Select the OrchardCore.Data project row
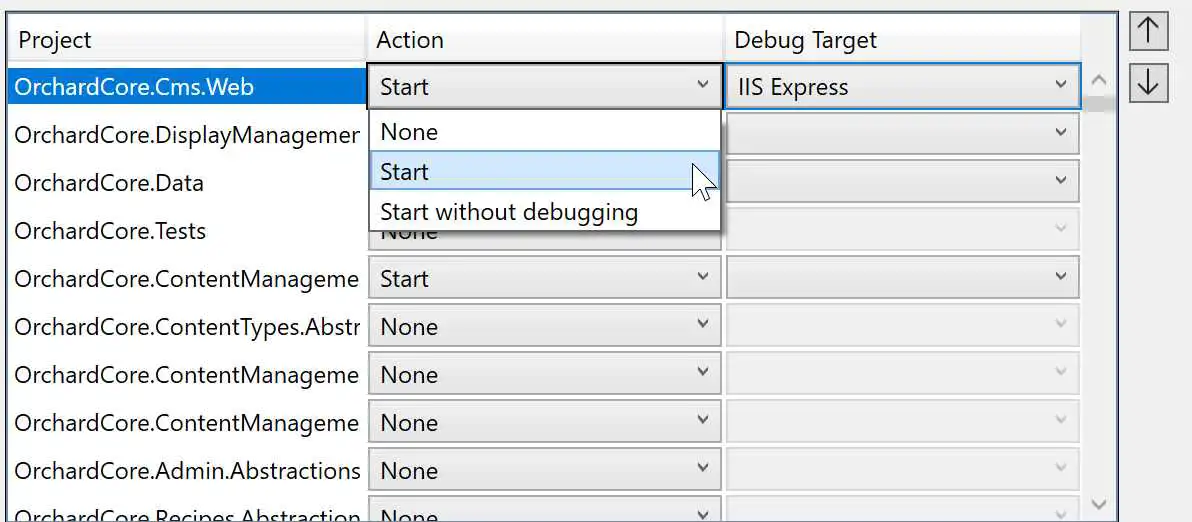Viewport: 1192px width, 522px height. tap(187, 182)
